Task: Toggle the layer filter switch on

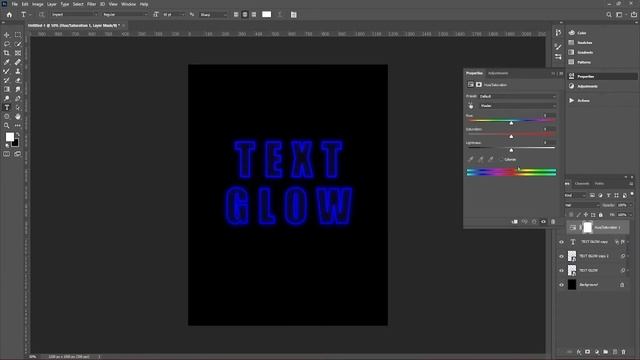Action: point(632,194)
